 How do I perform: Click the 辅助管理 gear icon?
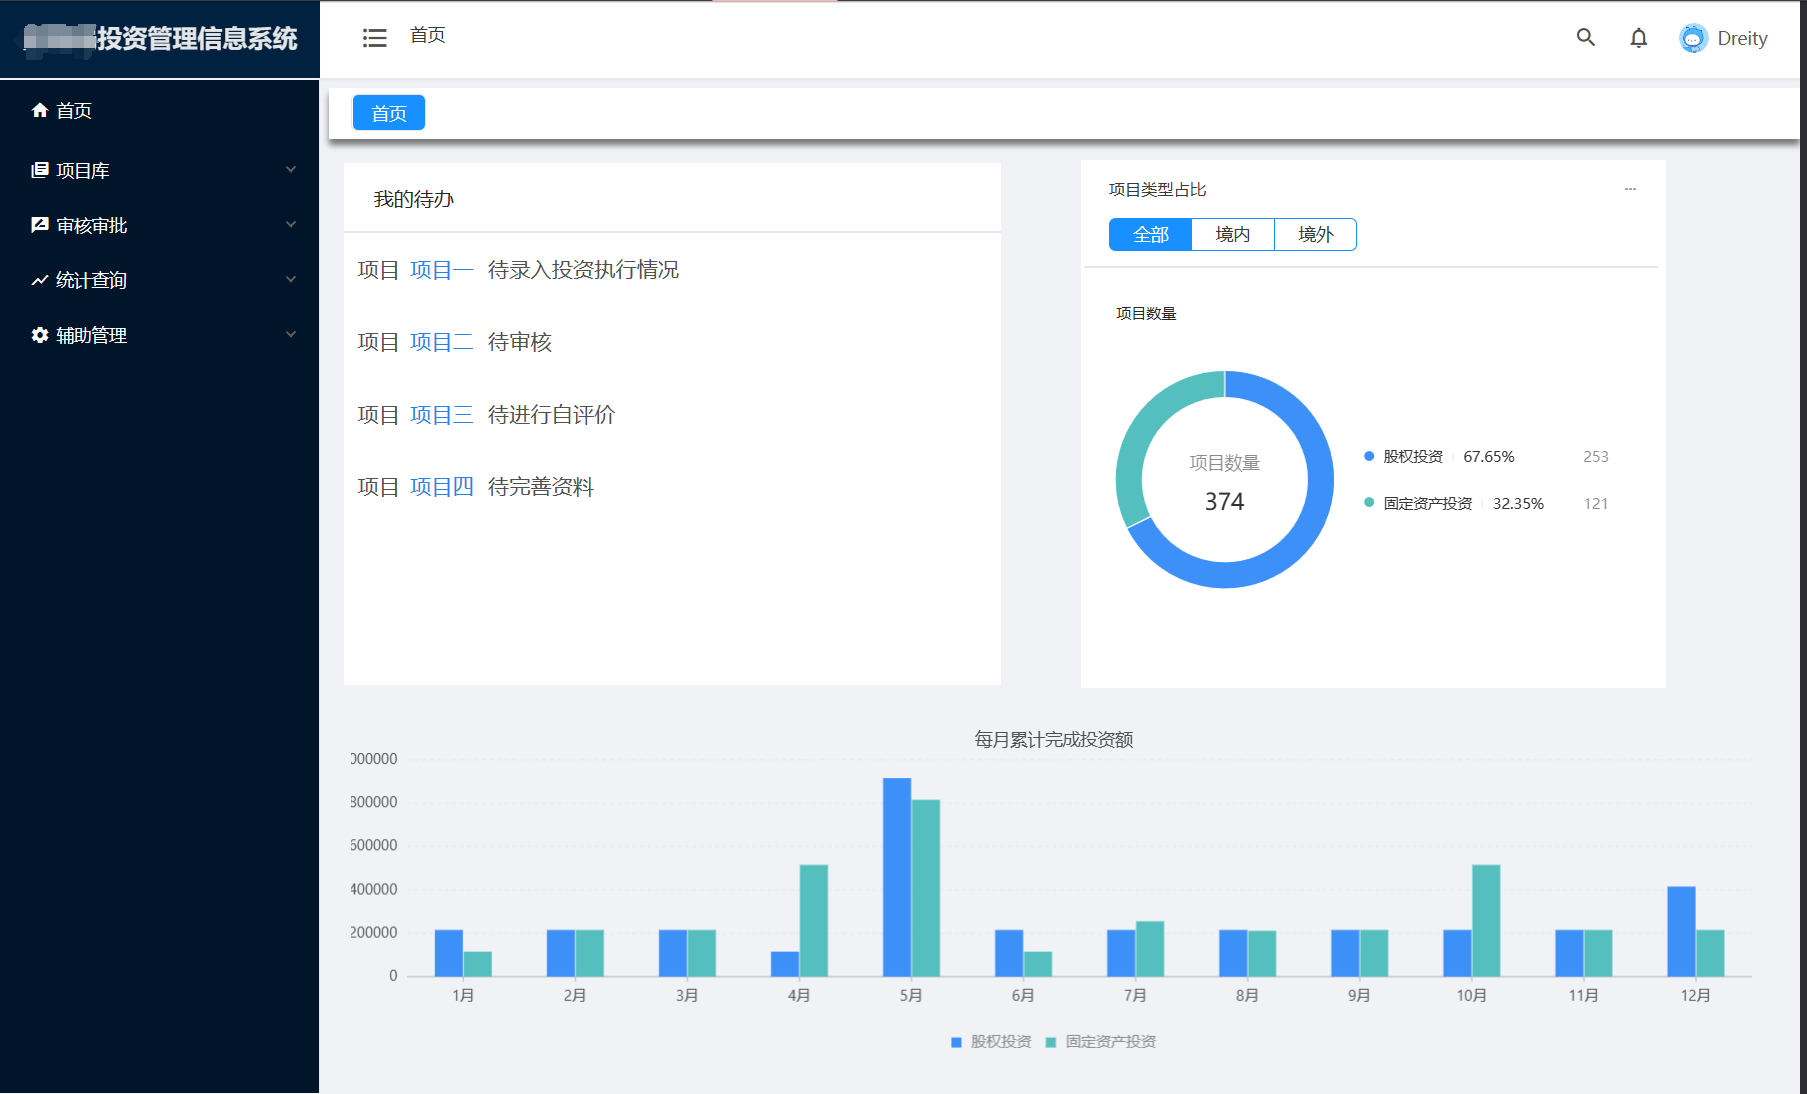pos(40,335)
